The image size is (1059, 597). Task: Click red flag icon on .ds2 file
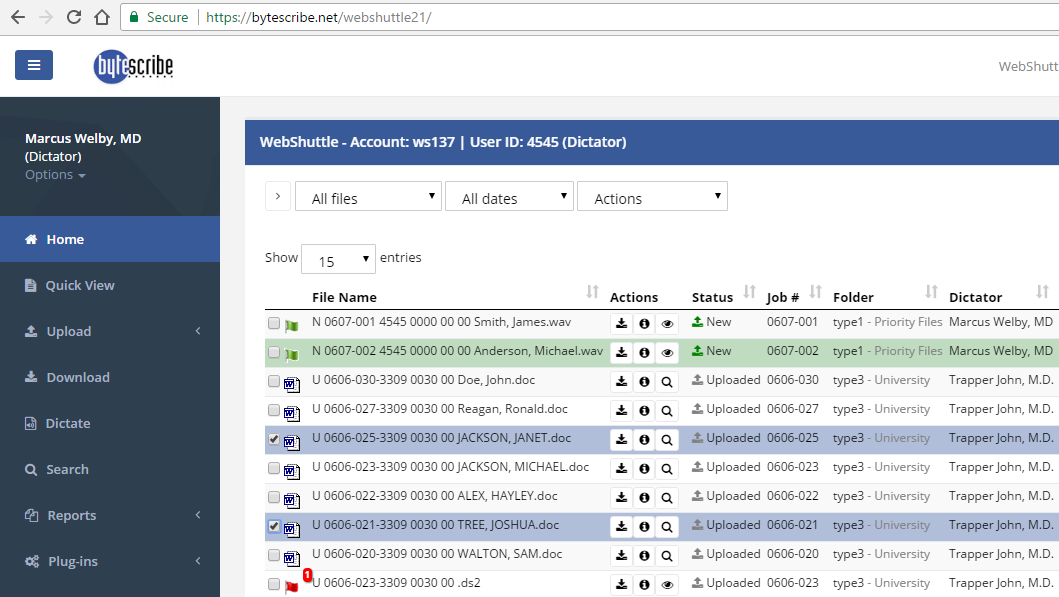(292, 586)
